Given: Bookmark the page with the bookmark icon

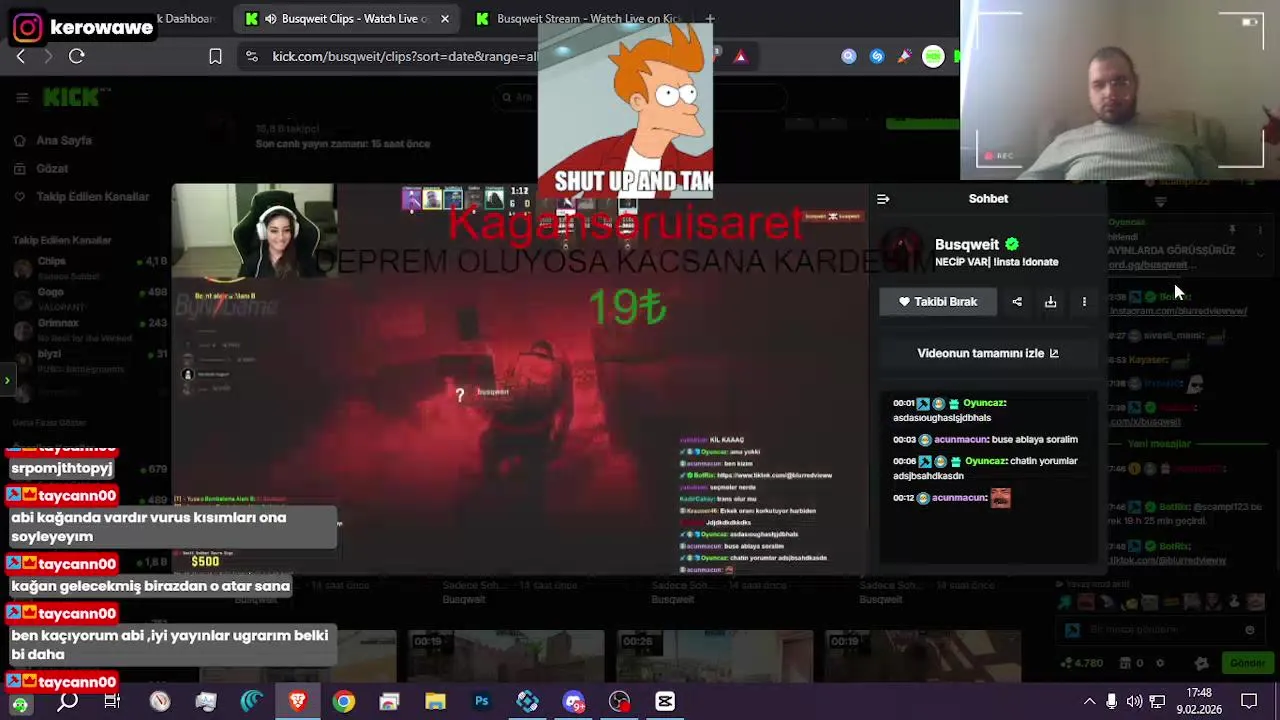Looking at the screenshot, I should pos(215,57).
